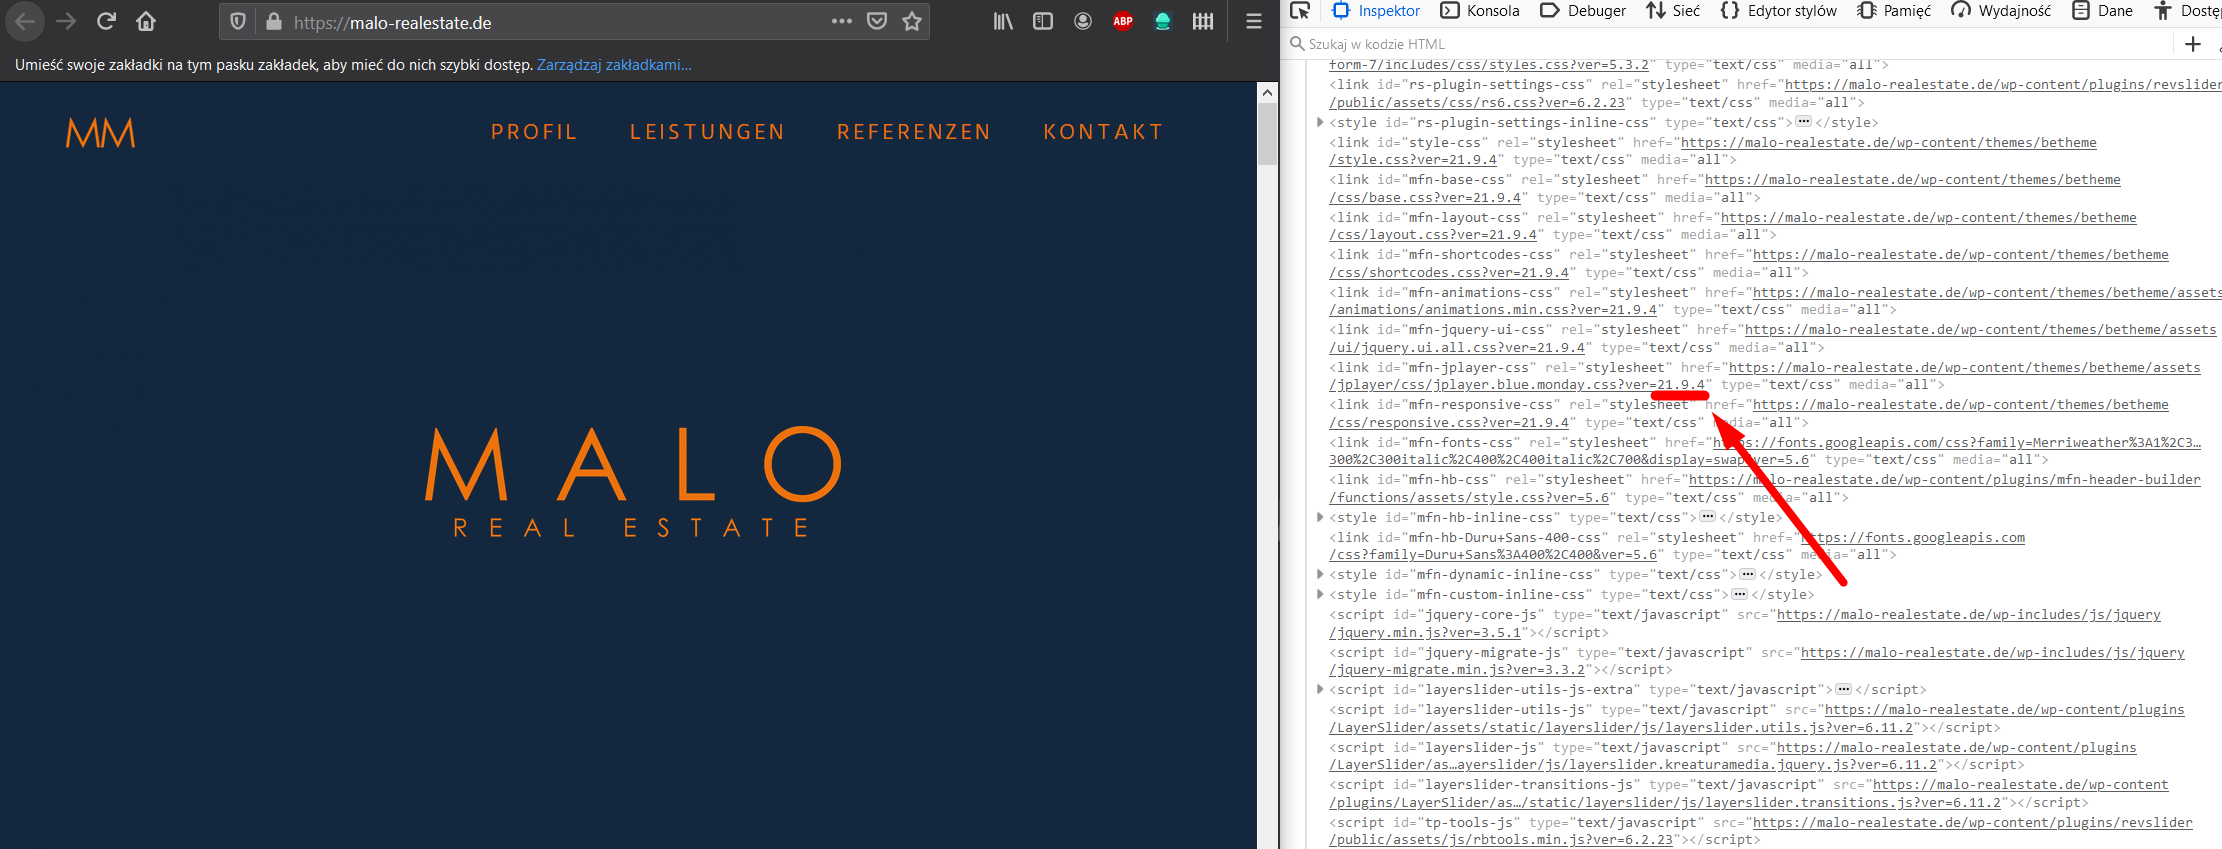Click Zarządzaj zakładkami link

pyautogui.click(x=614, y=65)
